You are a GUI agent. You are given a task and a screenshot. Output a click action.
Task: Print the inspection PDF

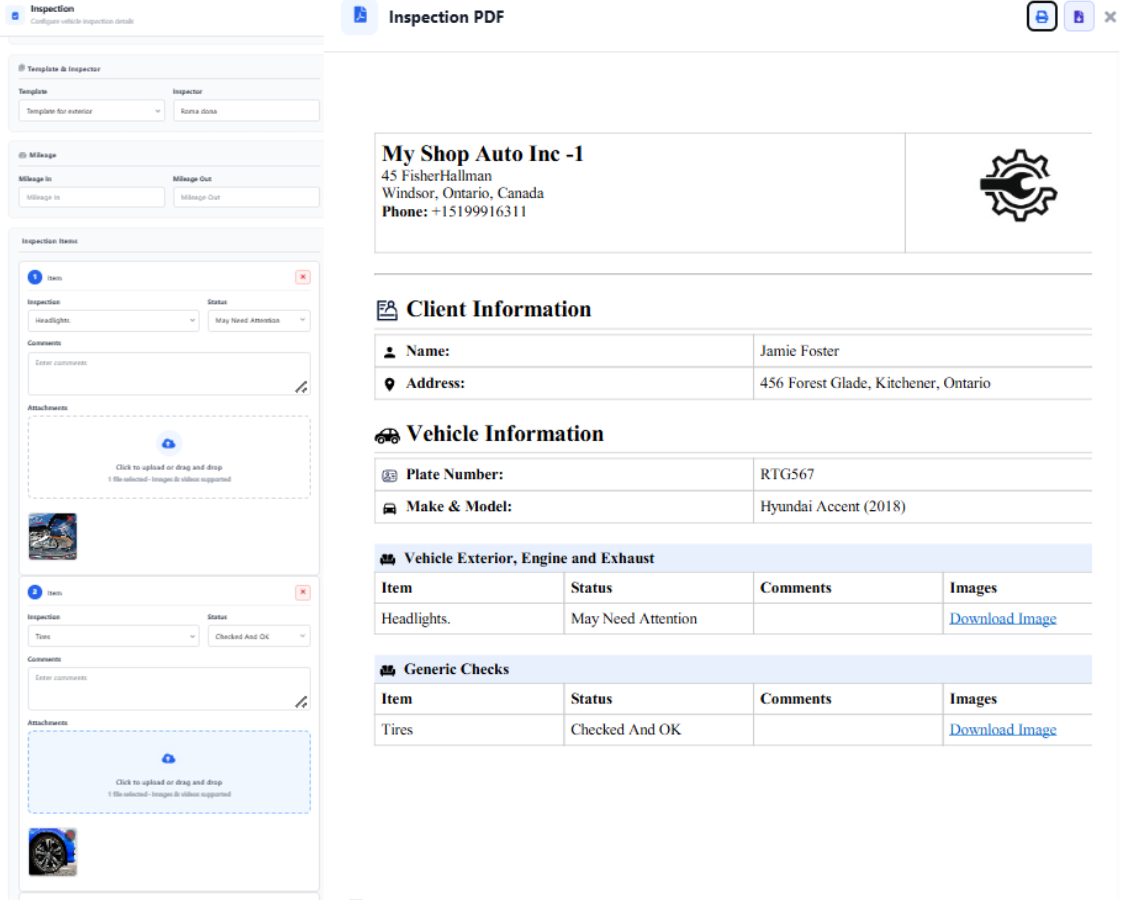1041,17
